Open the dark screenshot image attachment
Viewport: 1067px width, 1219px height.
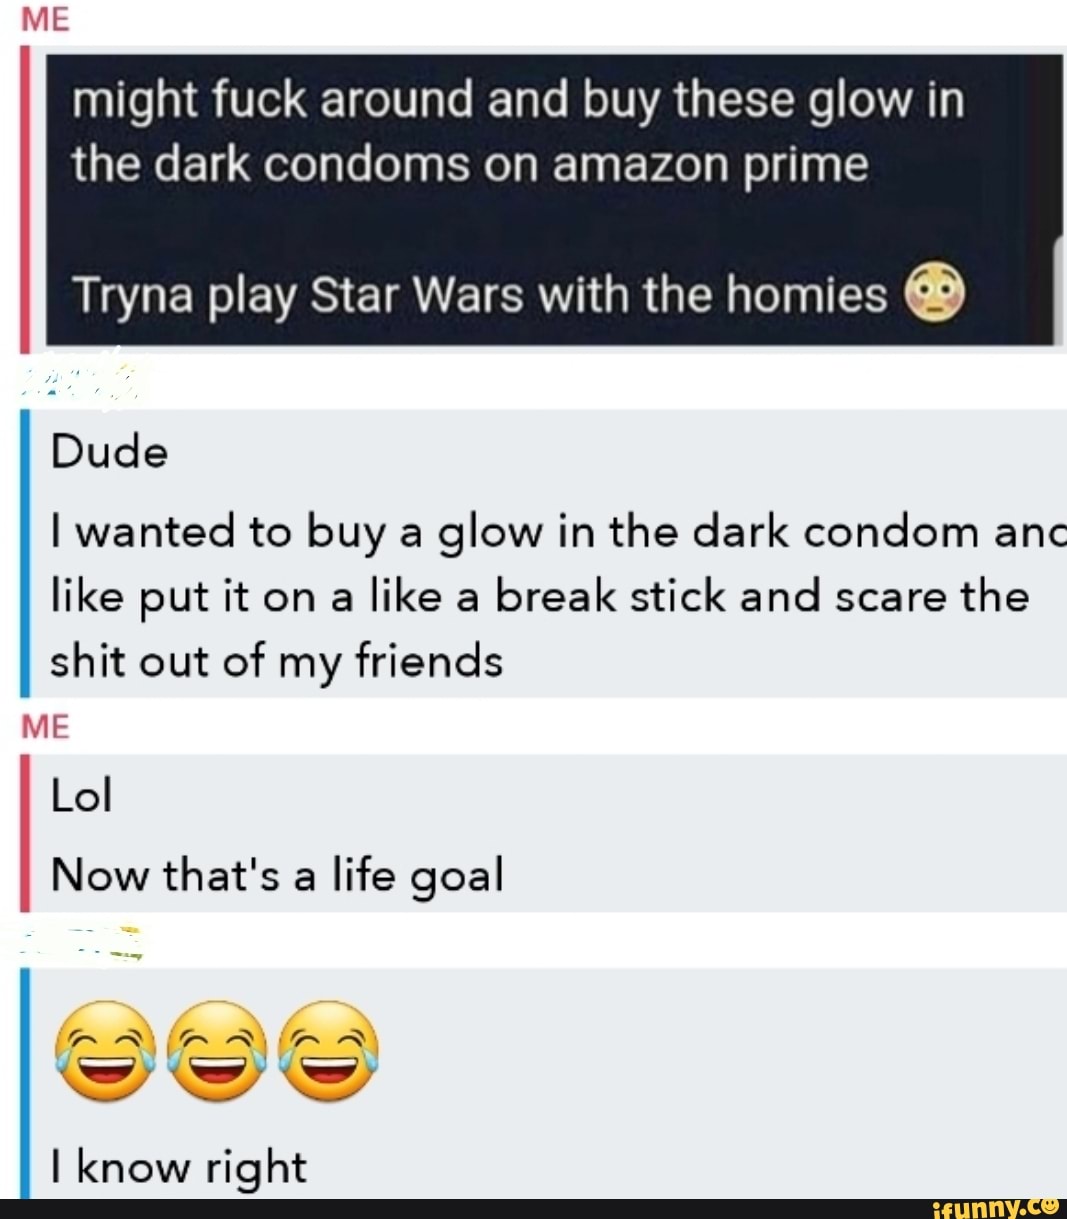tap(554, 199)
